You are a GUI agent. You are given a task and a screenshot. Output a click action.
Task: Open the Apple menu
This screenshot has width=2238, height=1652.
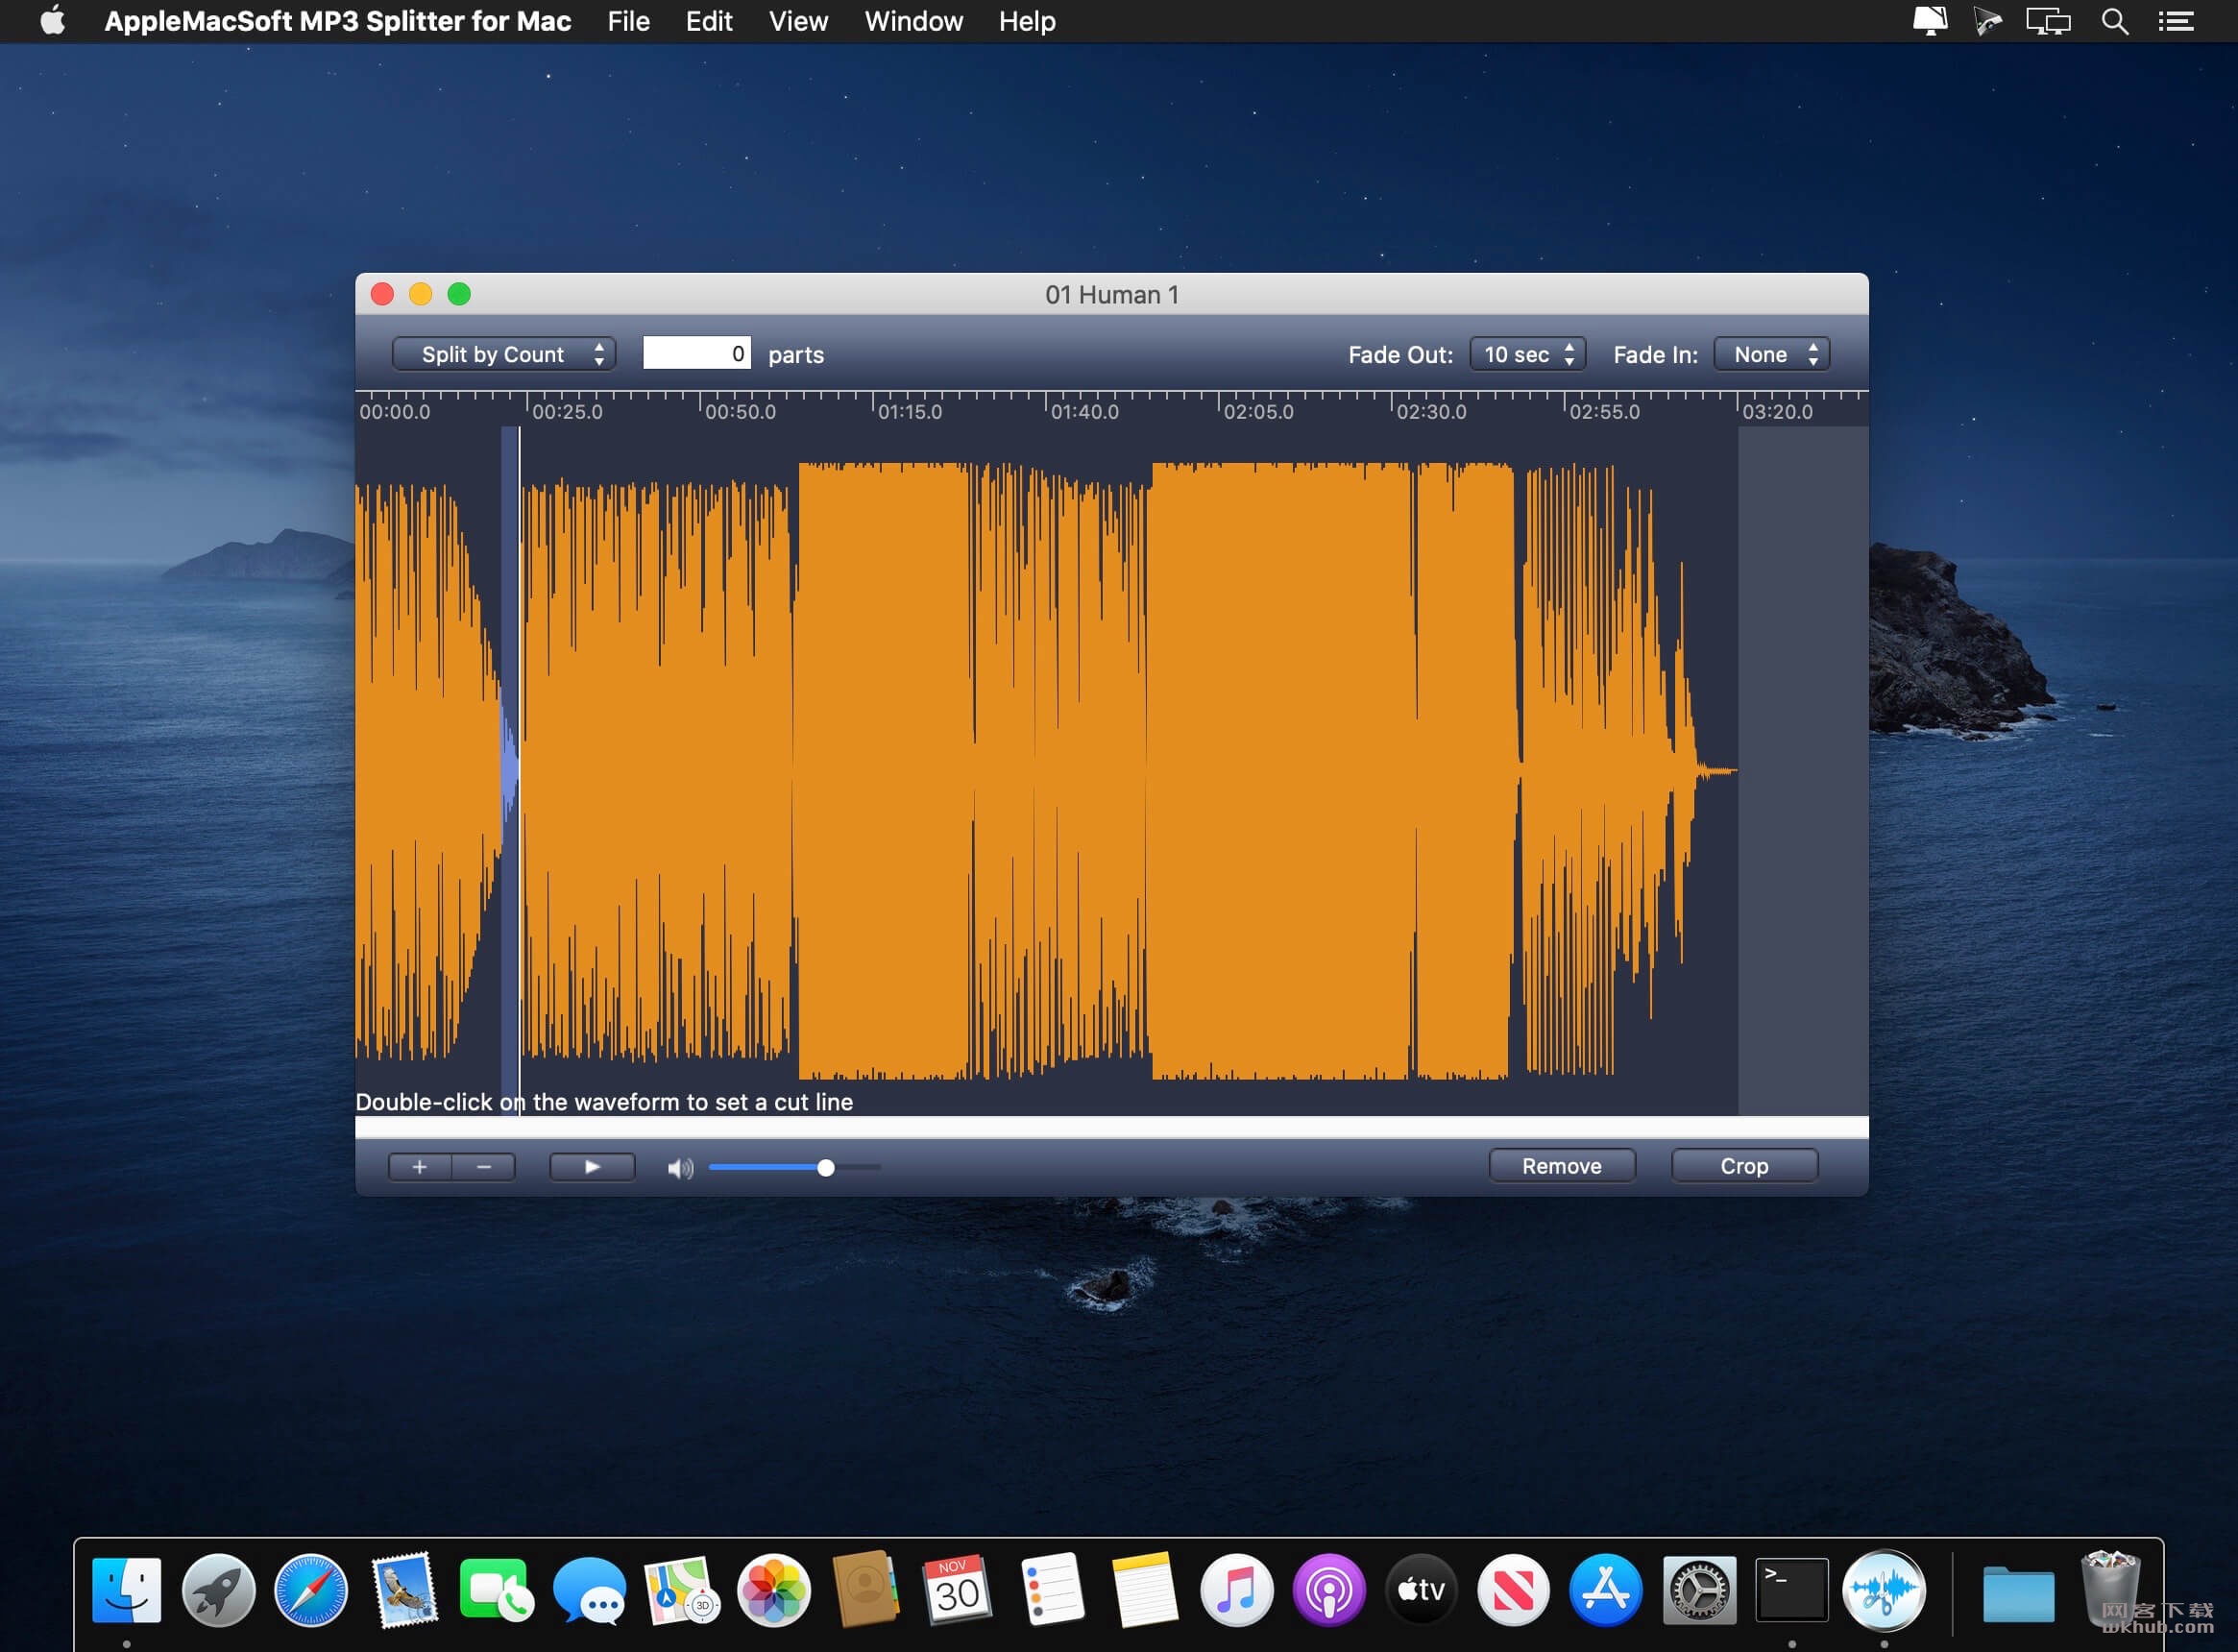53,21
